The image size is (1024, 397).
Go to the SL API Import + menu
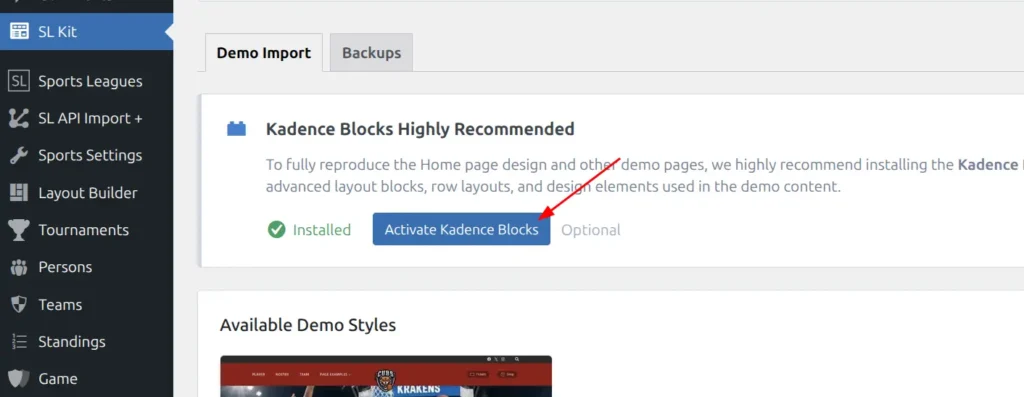click(87, 118)
